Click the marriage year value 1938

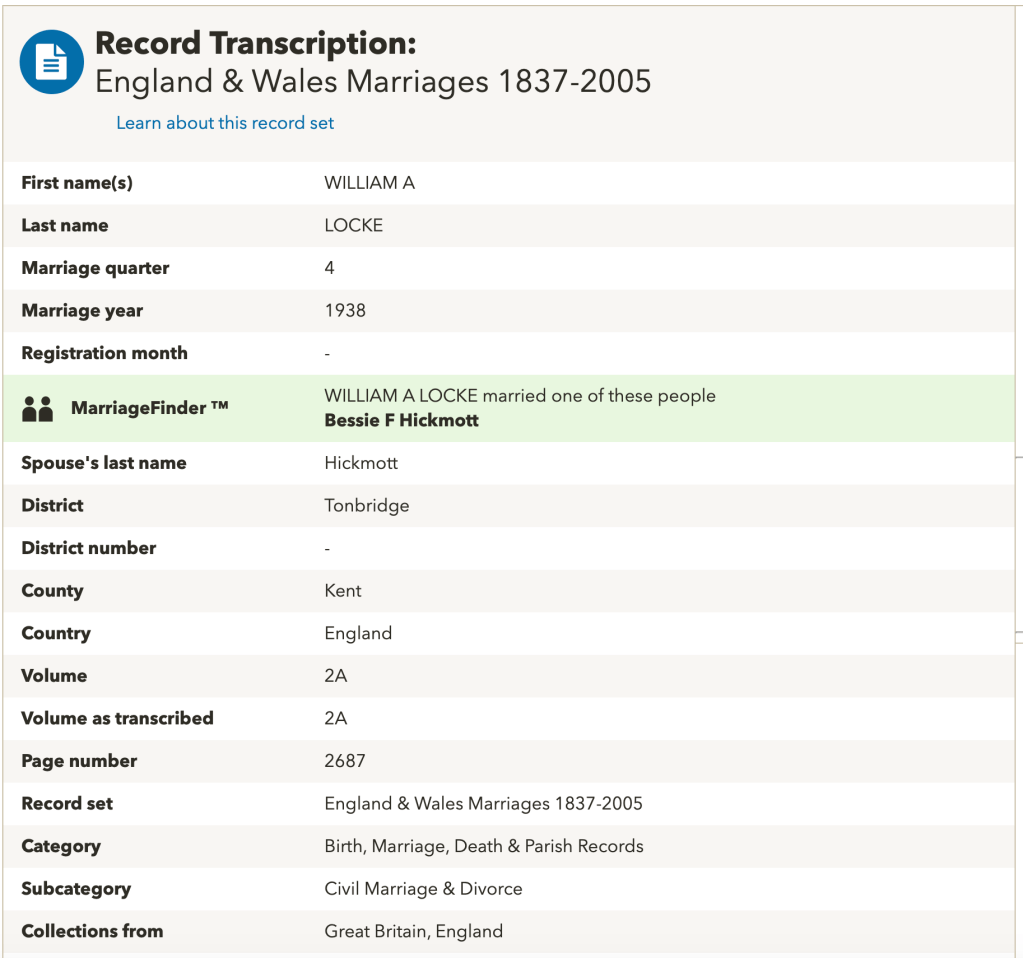click(345, 311)
